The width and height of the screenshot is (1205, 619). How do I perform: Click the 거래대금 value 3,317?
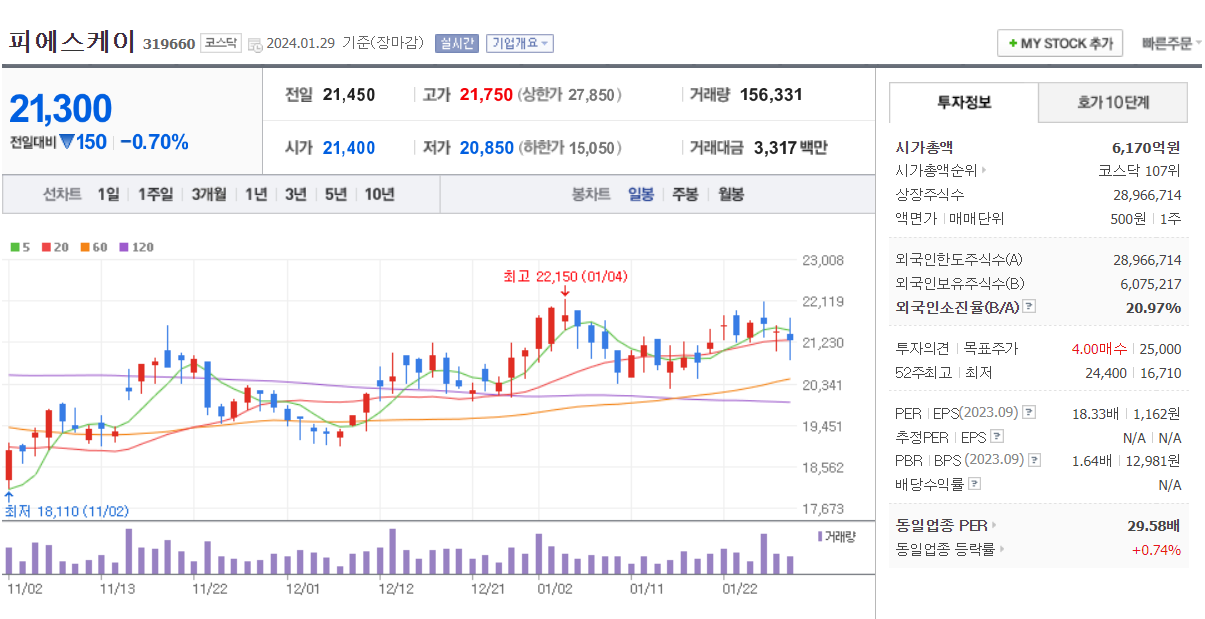click(775, 148)
